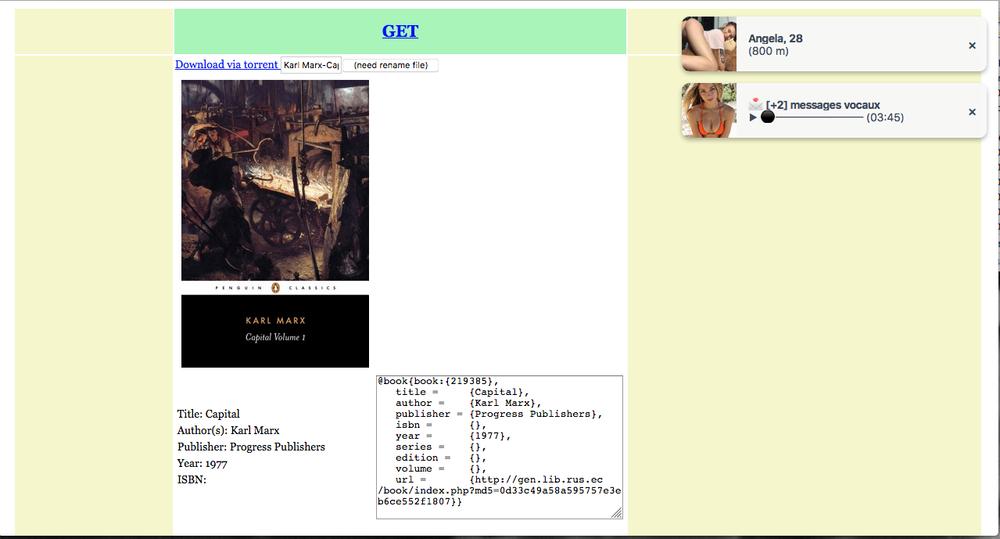Click the Author(s): Karl Marx text

(x=228, y=431)
